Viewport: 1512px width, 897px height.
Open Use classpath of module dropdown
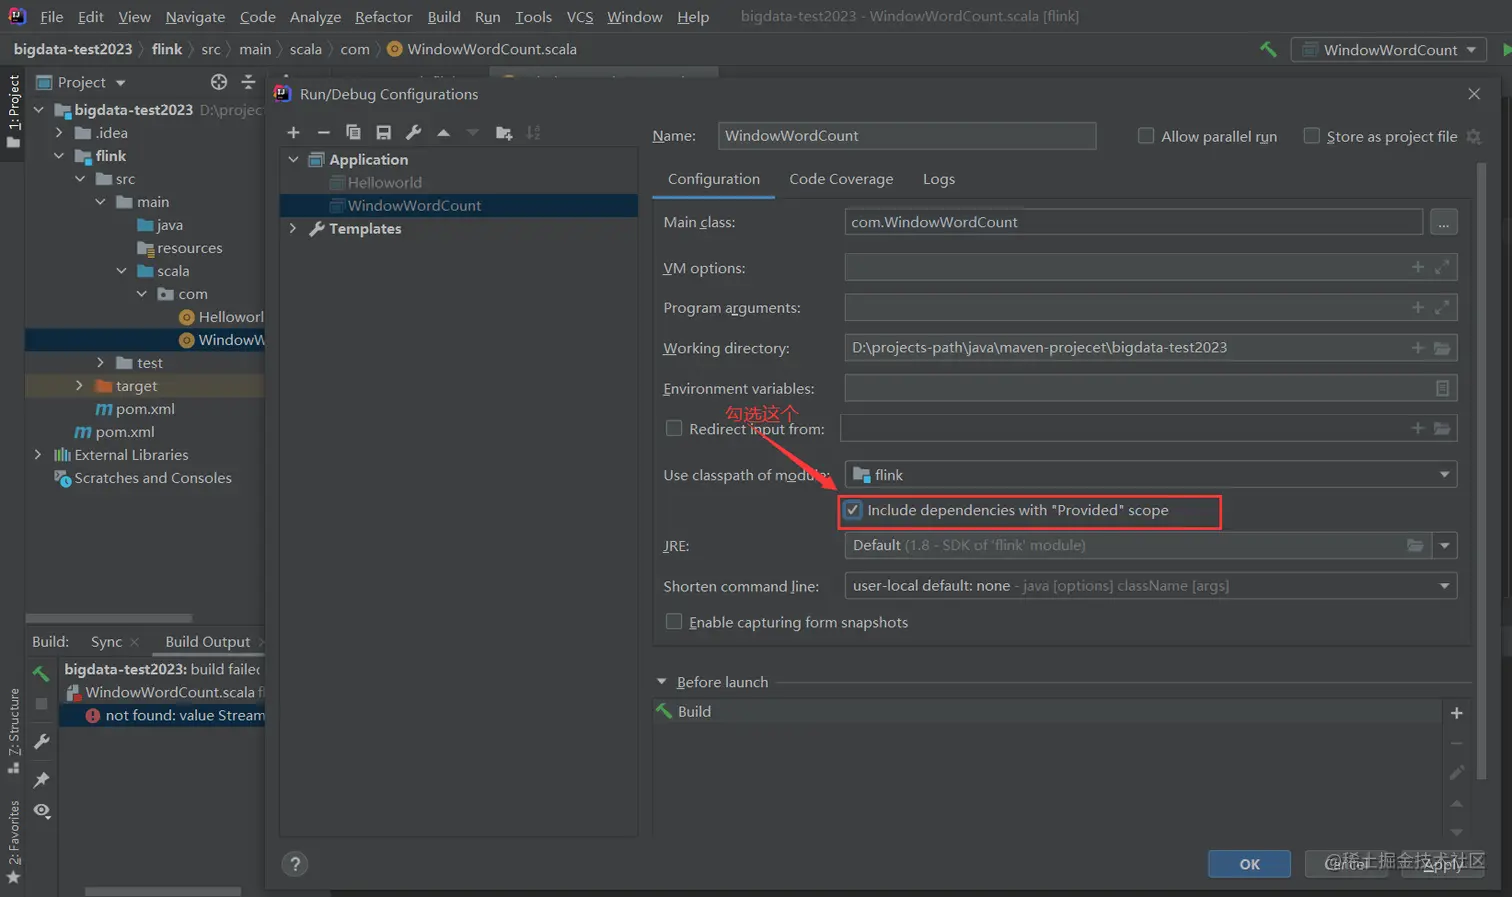click(x=1150, y=474)
